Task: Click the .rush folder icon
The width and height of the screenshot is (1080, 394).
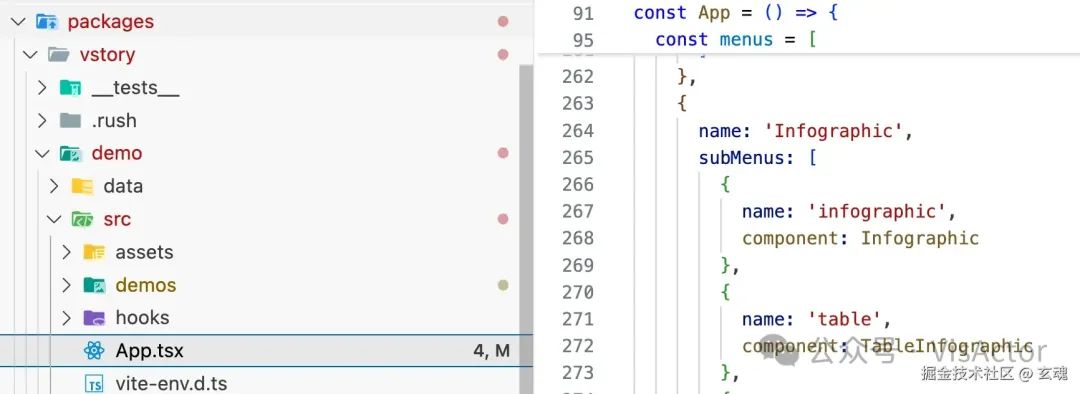Action: pos(70,121)
